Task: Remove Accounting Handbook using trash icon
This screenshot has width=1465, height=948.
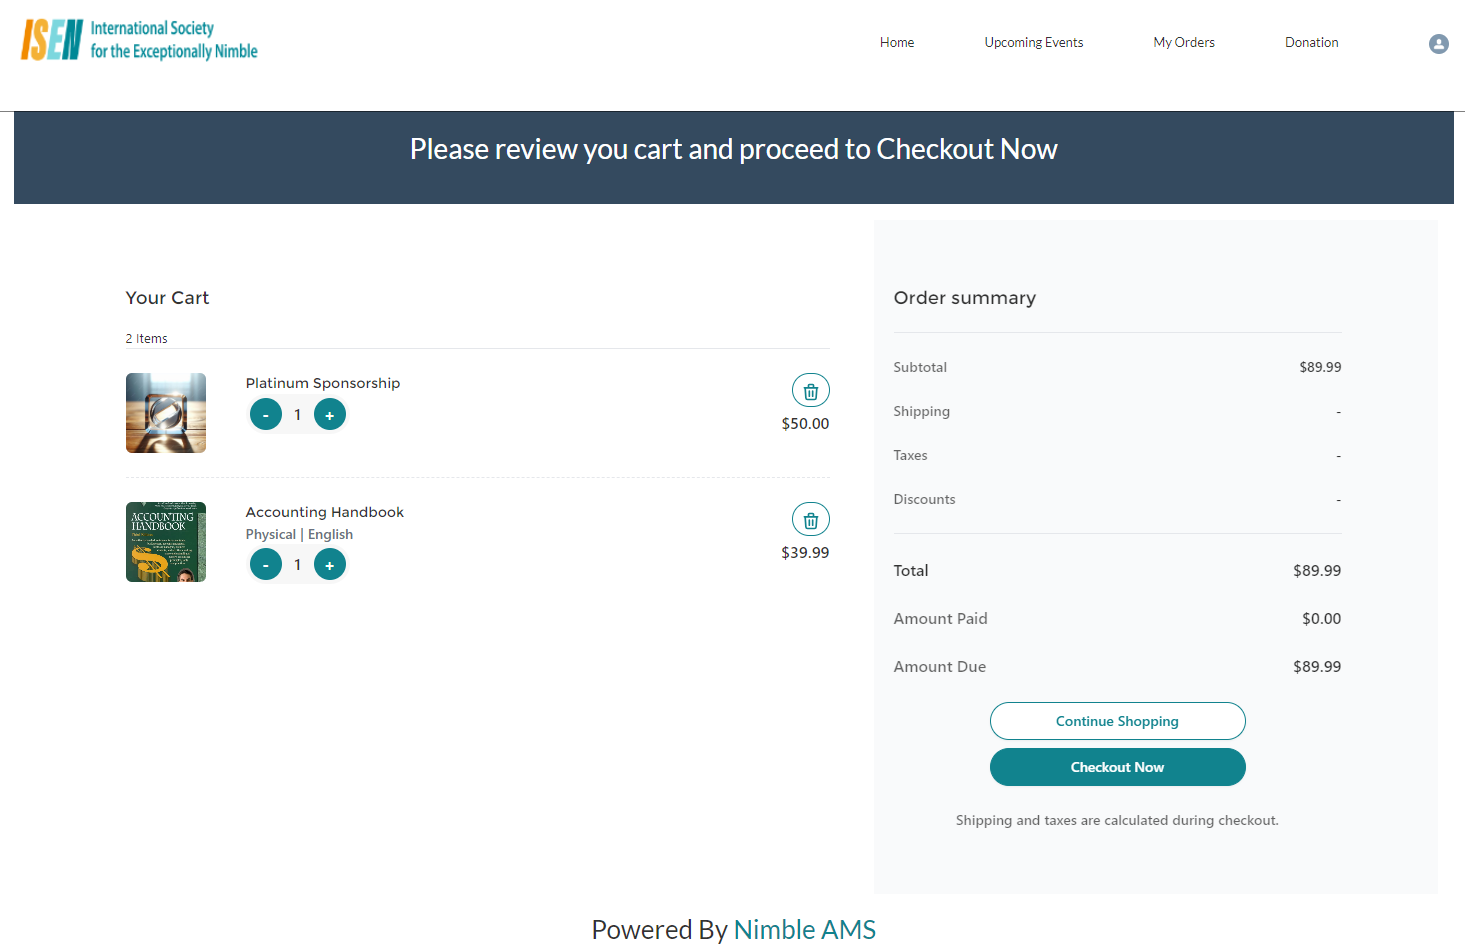Action: point(811,520)
